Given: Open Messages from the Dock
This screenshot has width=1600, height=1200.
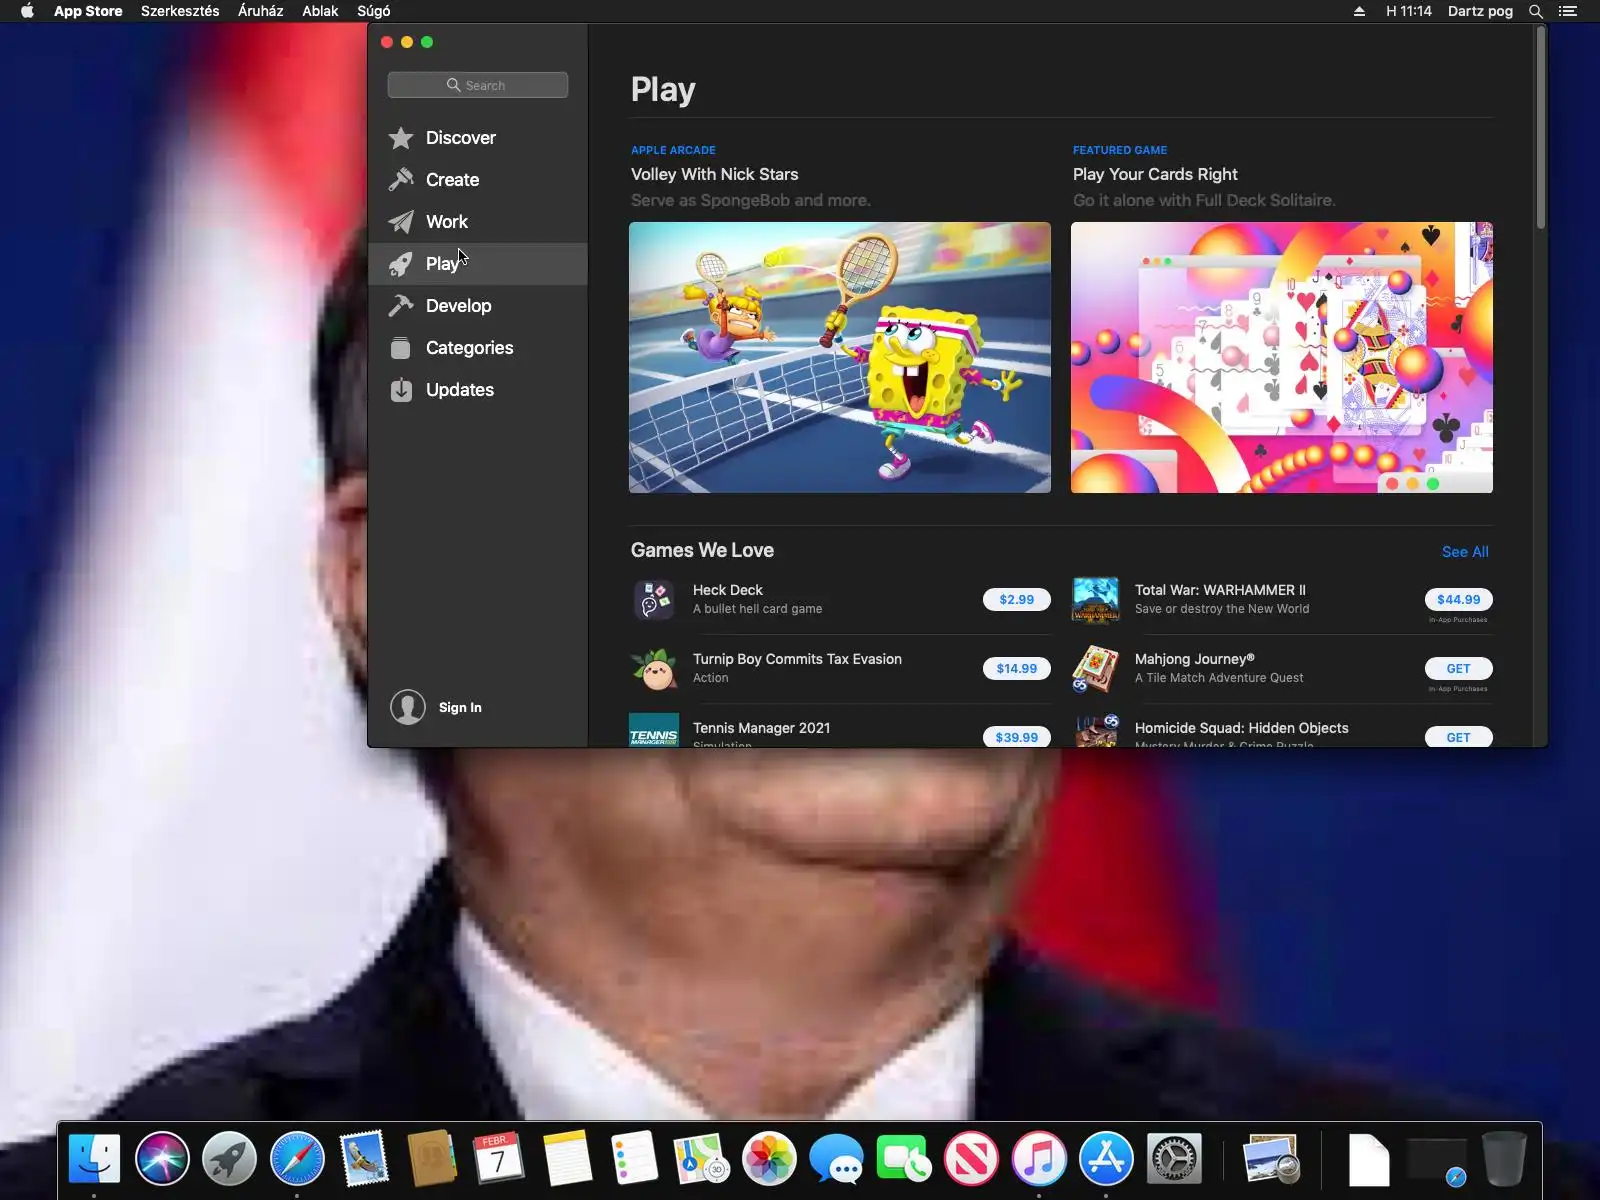Looking at the screenshot, I should click(836, 1159).
